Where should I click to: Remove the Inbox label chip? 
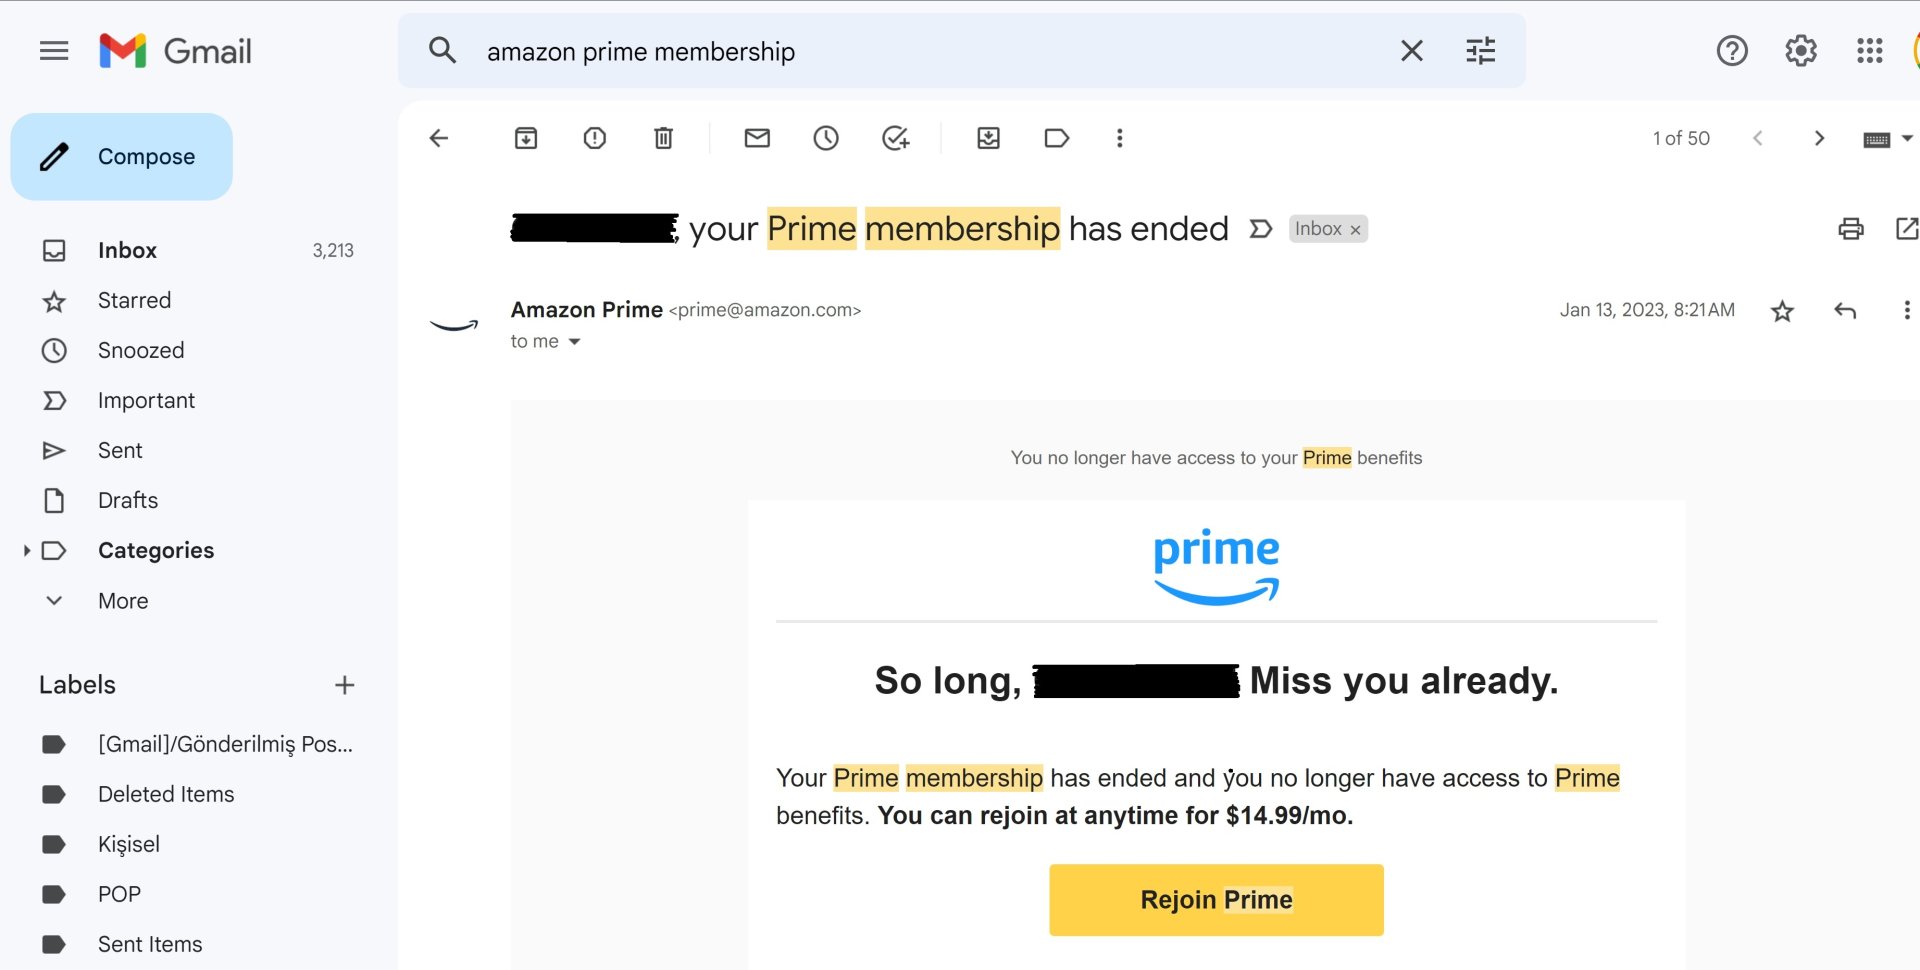tap(1355, 229)
